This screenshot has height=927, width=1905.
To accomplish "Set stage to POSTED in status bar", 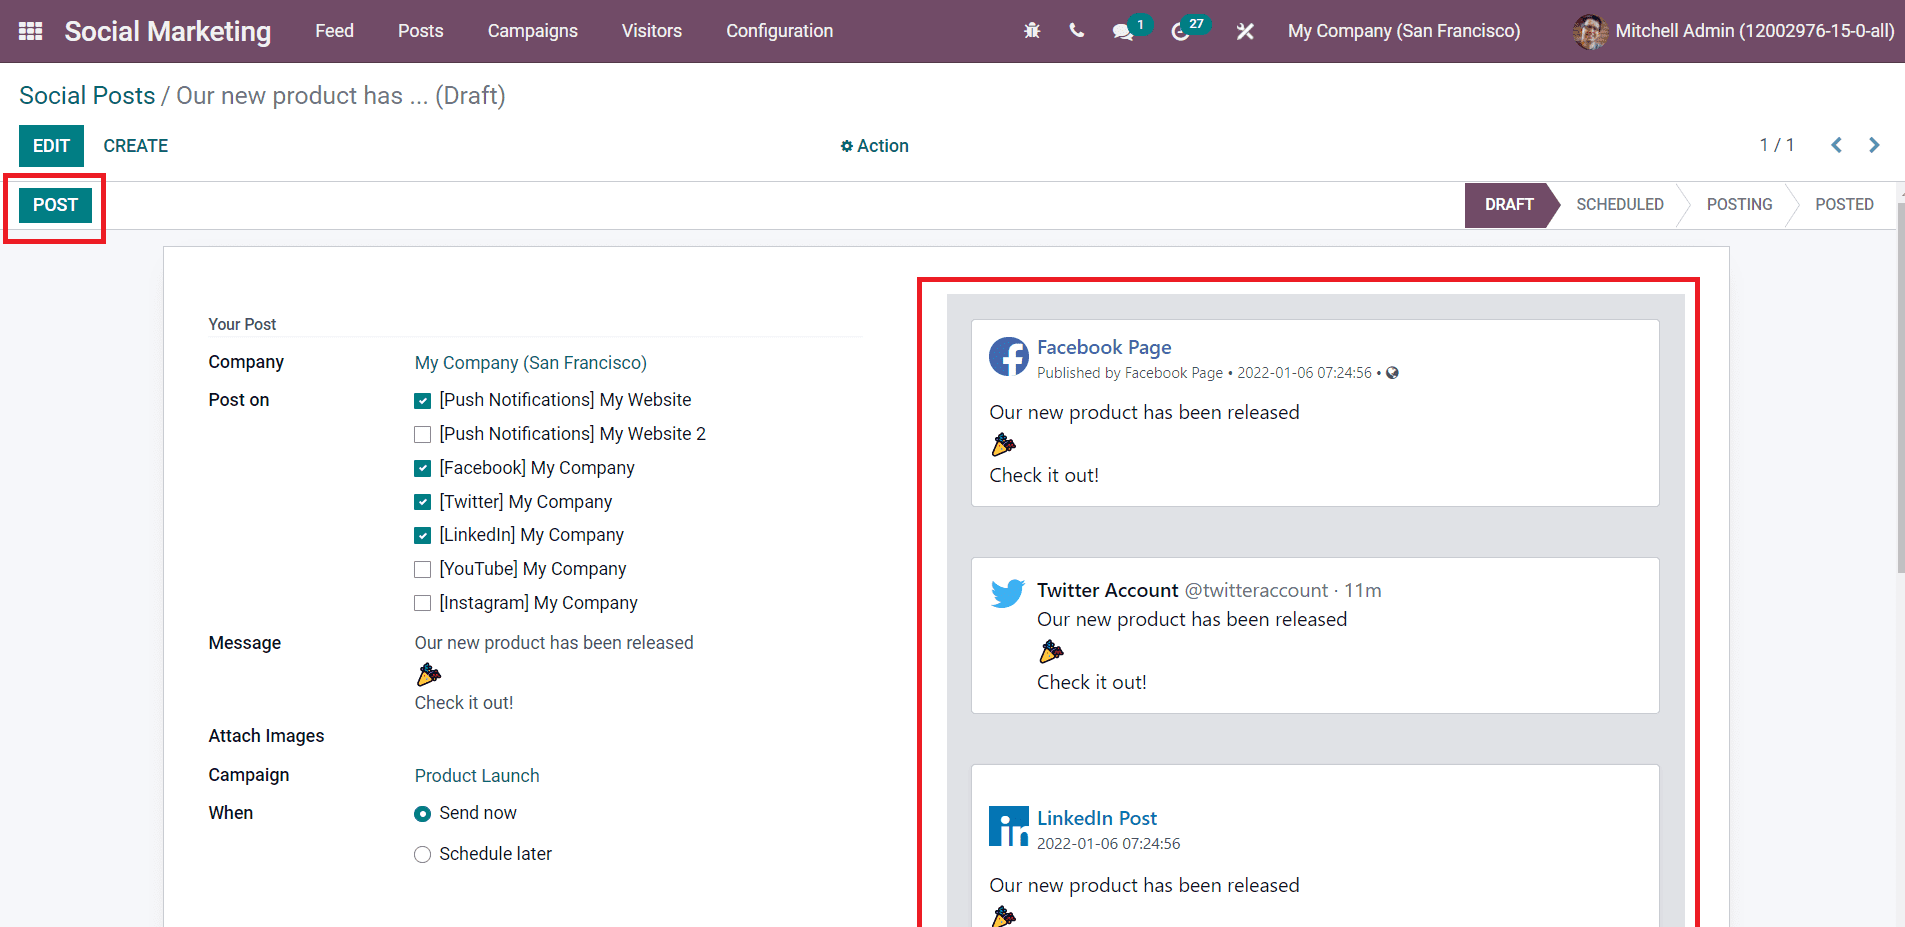I will click(1843, 205).
